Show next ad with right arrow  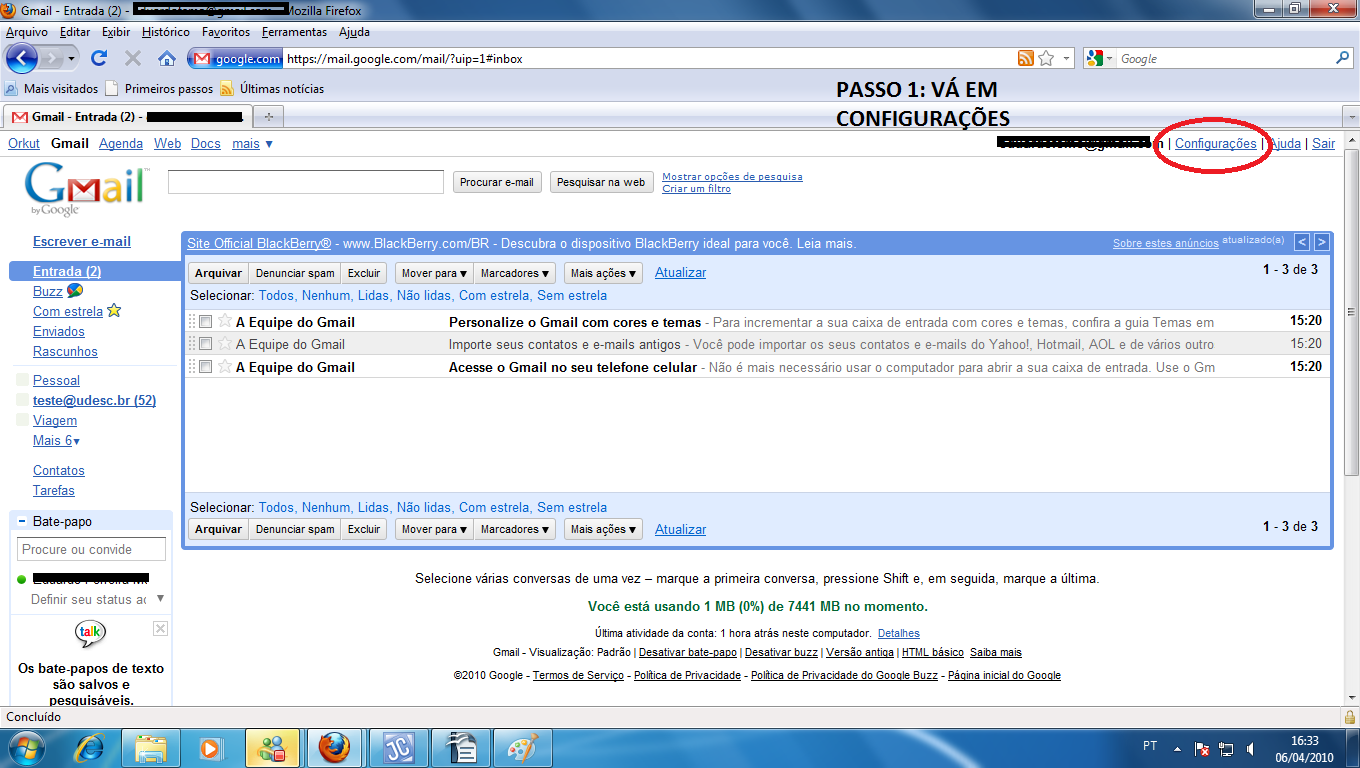coord(1321,242)
